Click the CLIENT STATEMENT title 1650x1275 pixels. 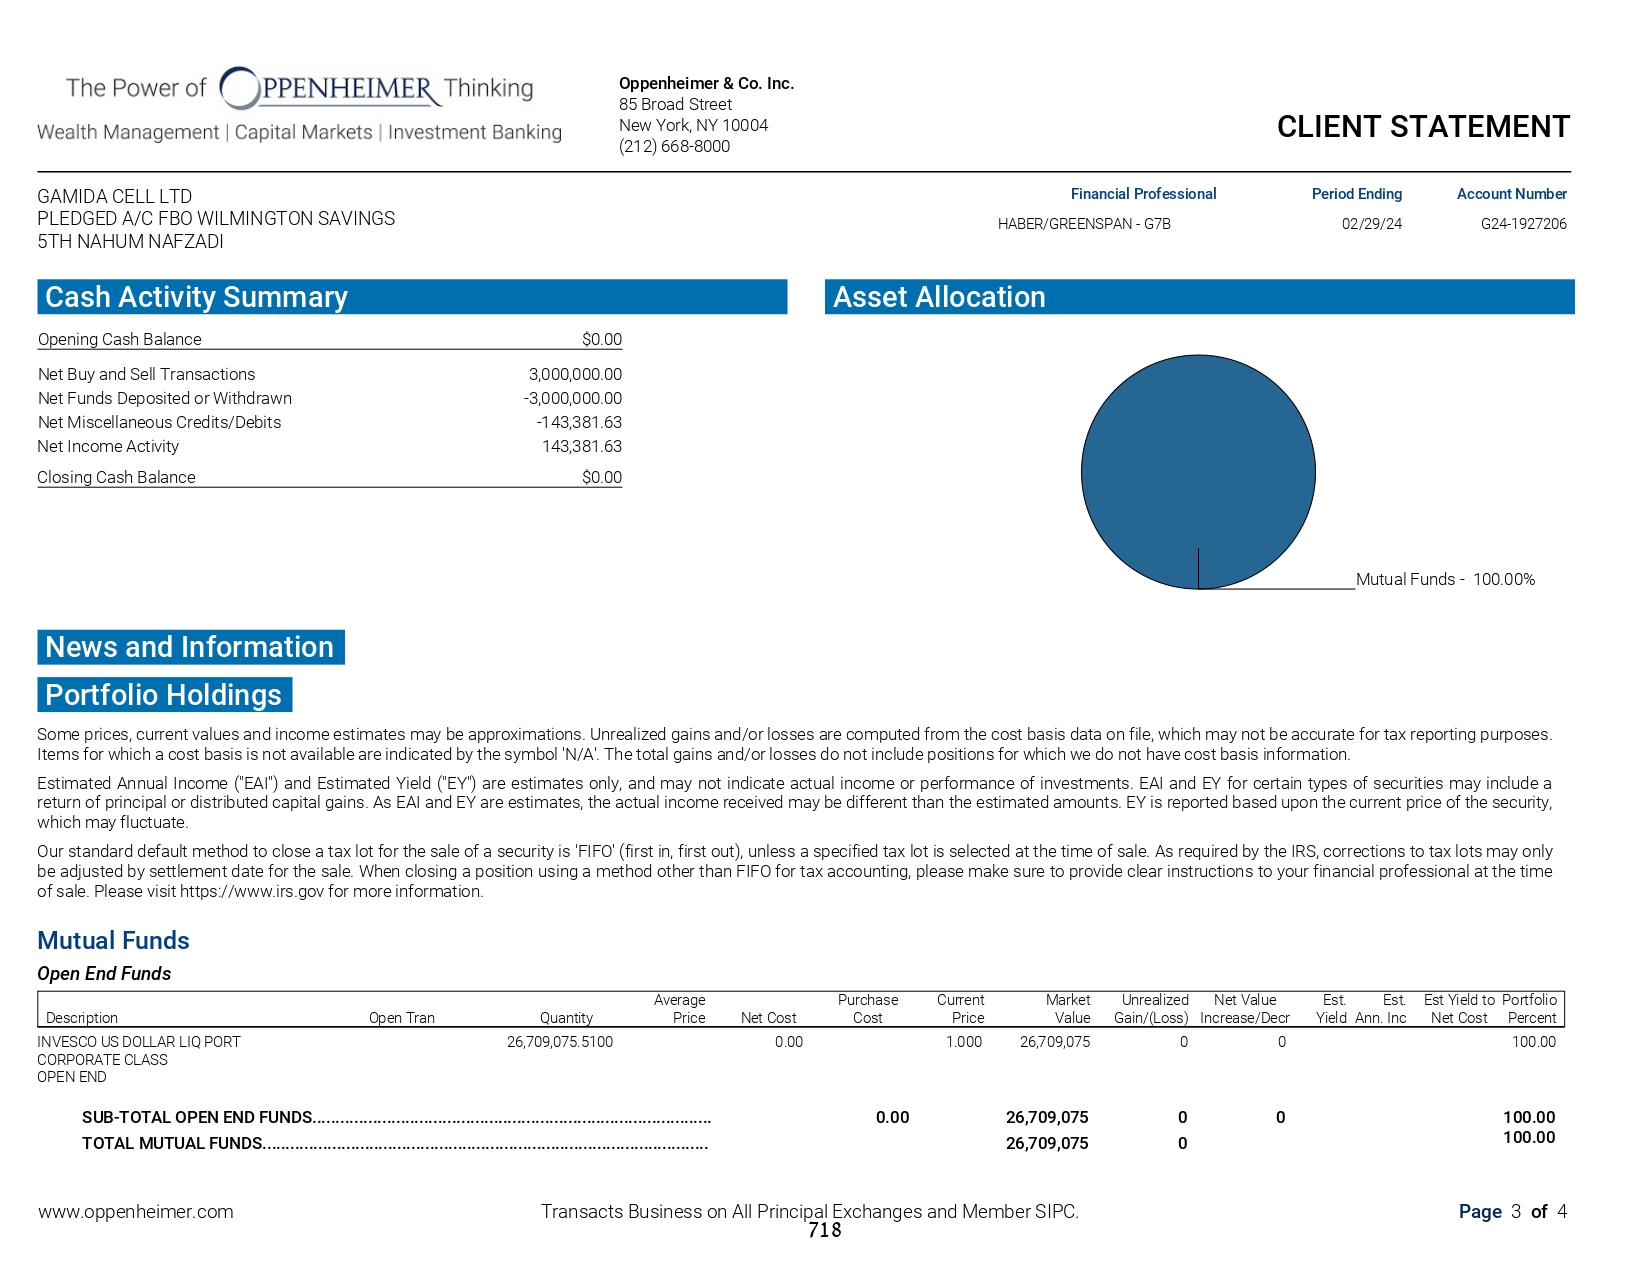pos(1422,127)
